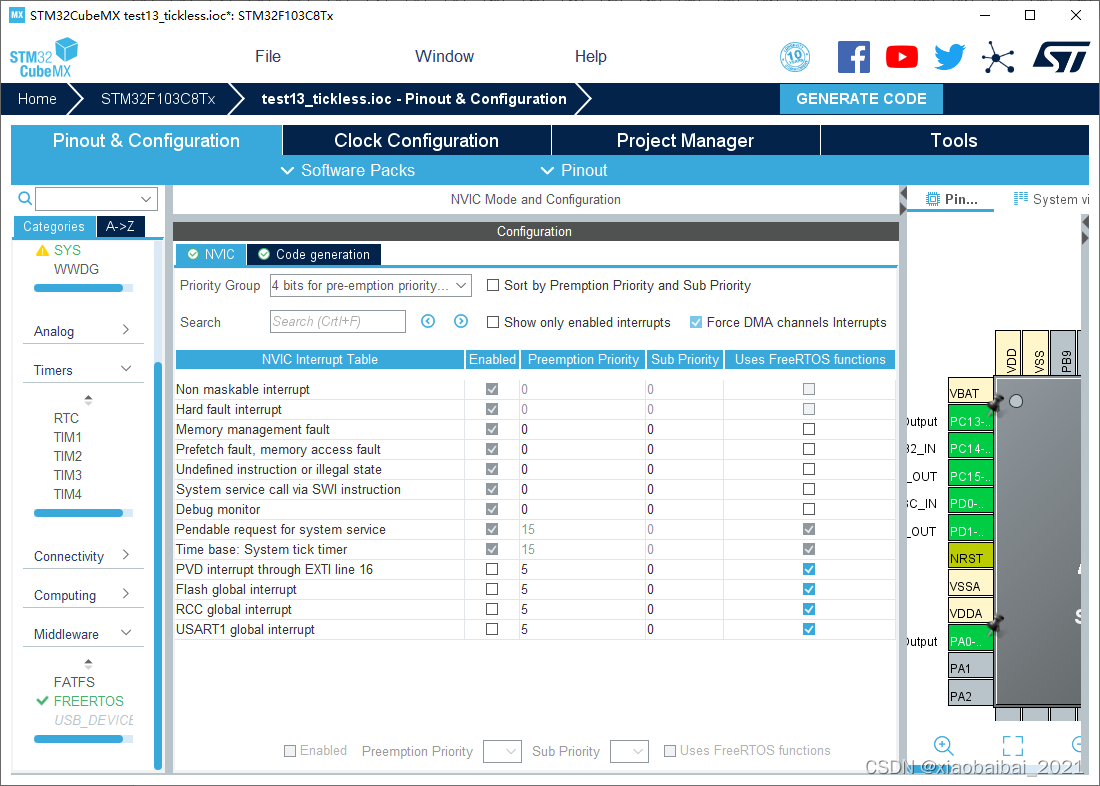This screenshot has width=1100, height=786.
Task: Collapse the Middleware category
Action: click(82, 634)
